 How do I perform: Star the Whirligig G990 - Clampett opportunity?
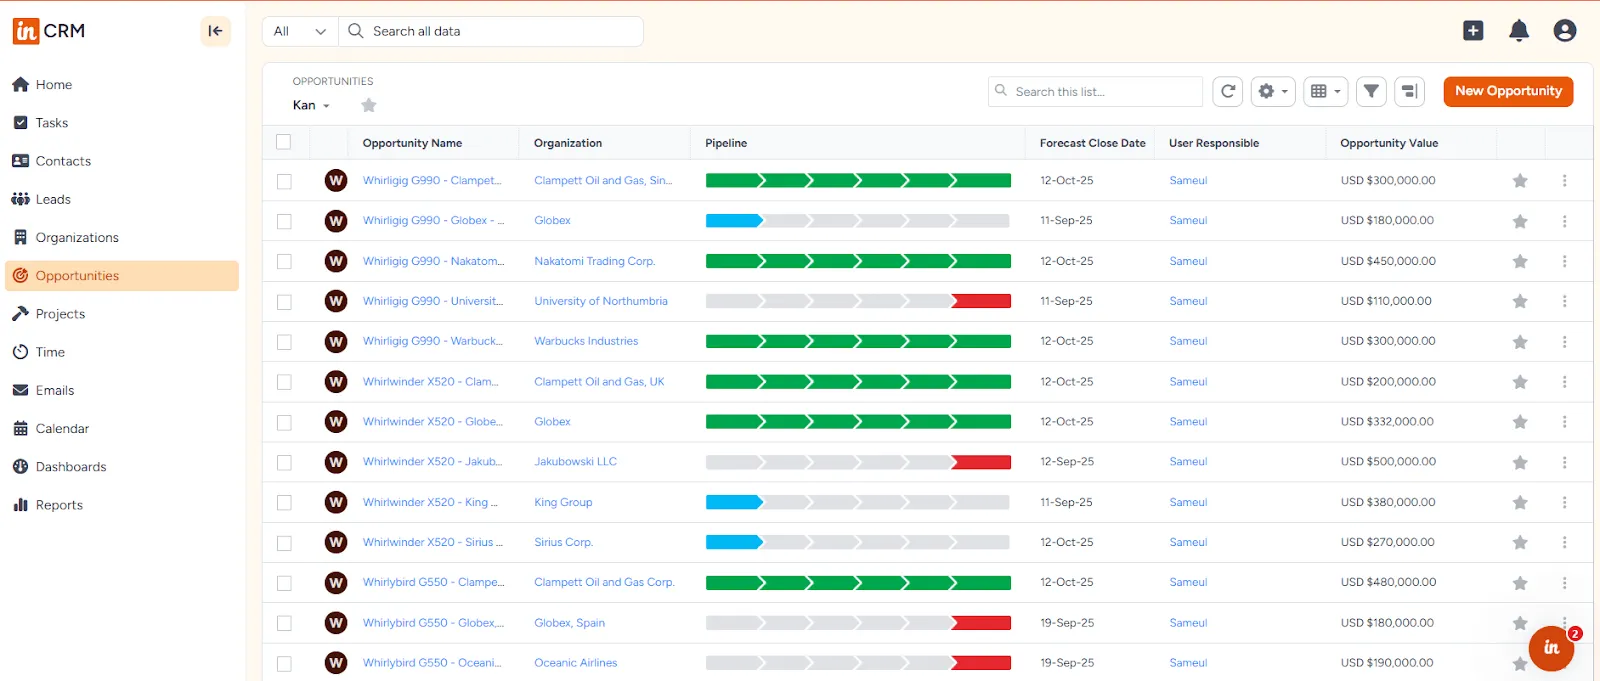[x=1520, y=181]
